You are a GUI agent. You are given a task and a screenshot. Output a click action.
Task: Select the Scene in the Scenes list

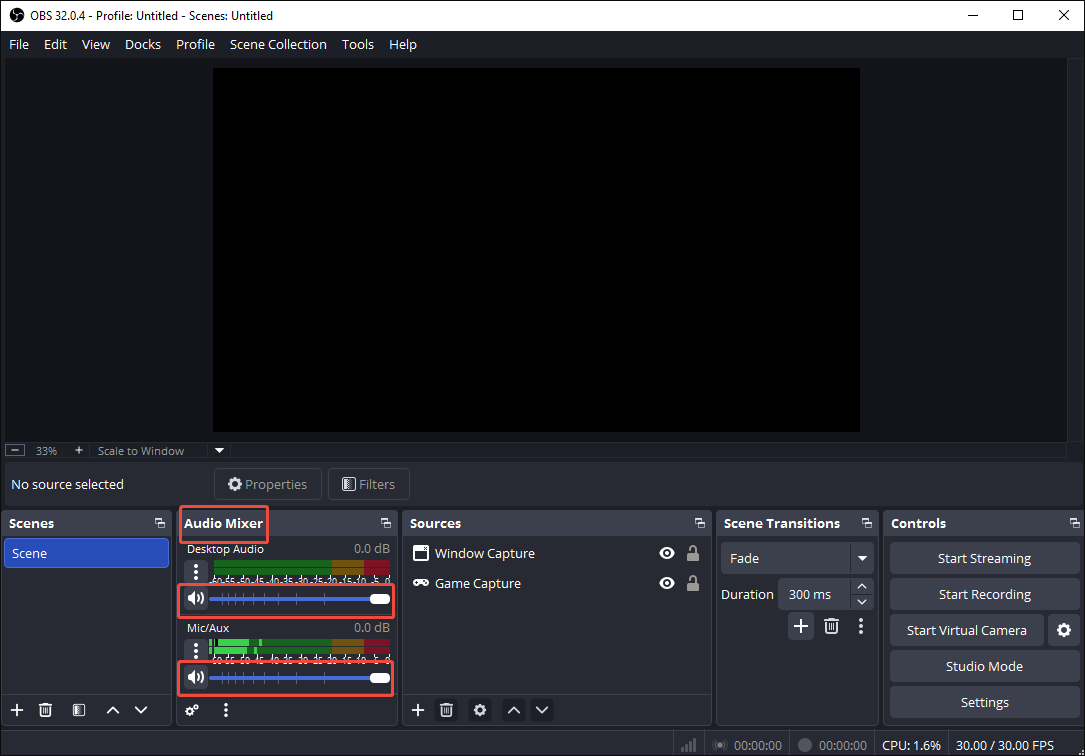click(x=86, y=552)
